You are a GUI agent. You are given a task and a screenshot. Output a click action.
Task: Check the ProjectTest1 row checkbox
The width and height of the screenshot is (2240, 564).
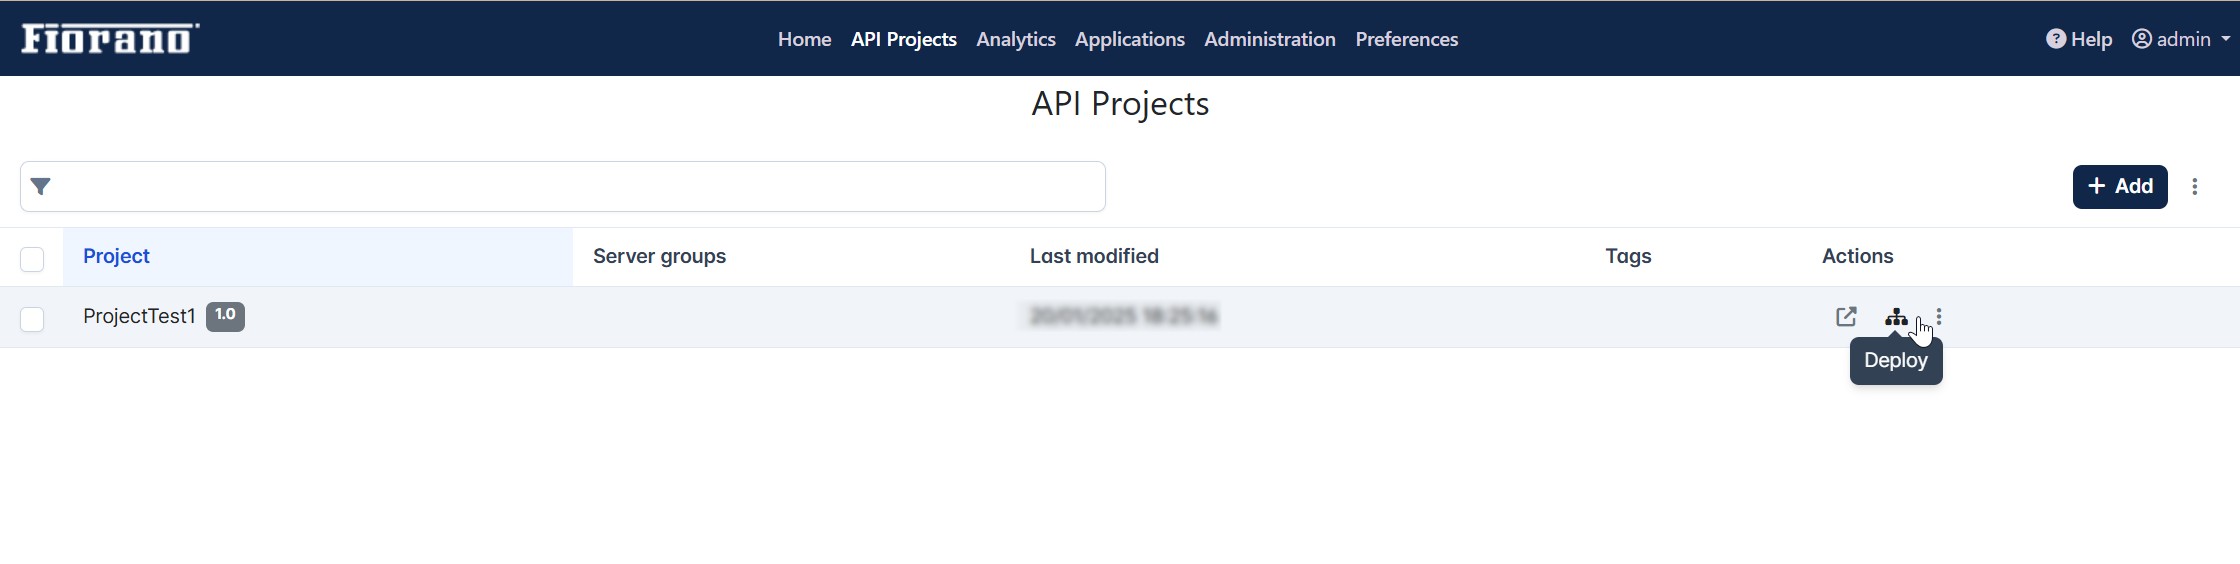pyautogui.click(x=32, y=319)
